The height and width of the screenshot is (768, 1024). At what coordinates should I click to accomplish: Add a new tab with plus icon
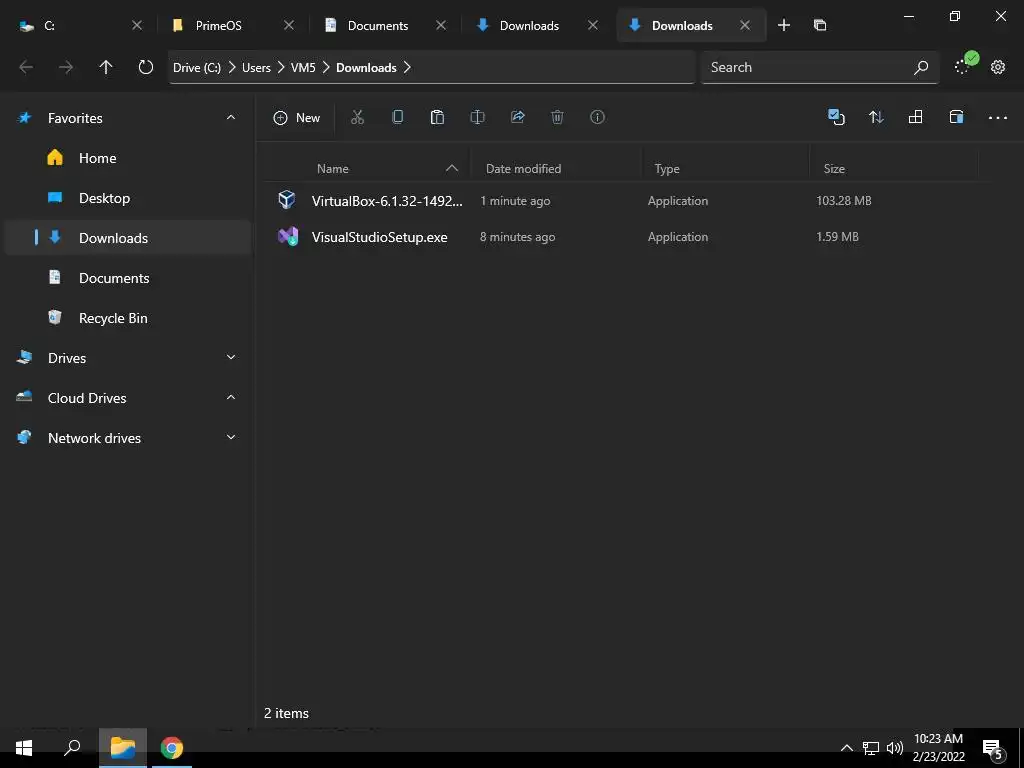click(784, 25)
